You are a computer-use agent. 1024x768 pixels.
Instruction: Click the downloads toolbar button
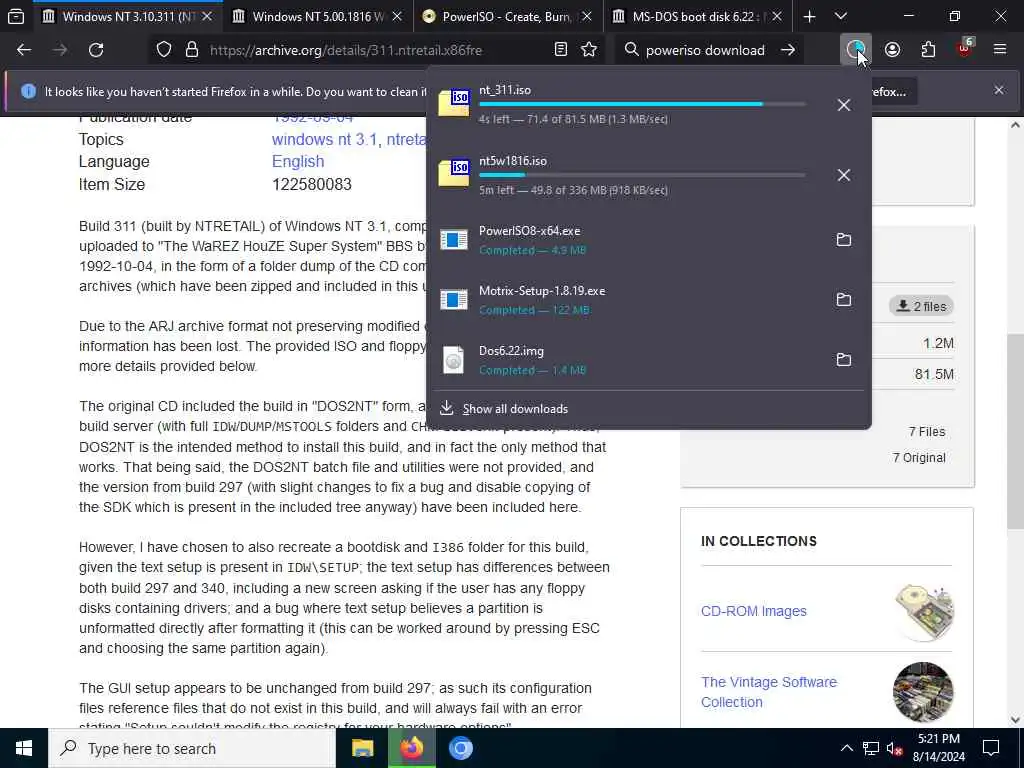pyautogui.click(x=856, y=50)
